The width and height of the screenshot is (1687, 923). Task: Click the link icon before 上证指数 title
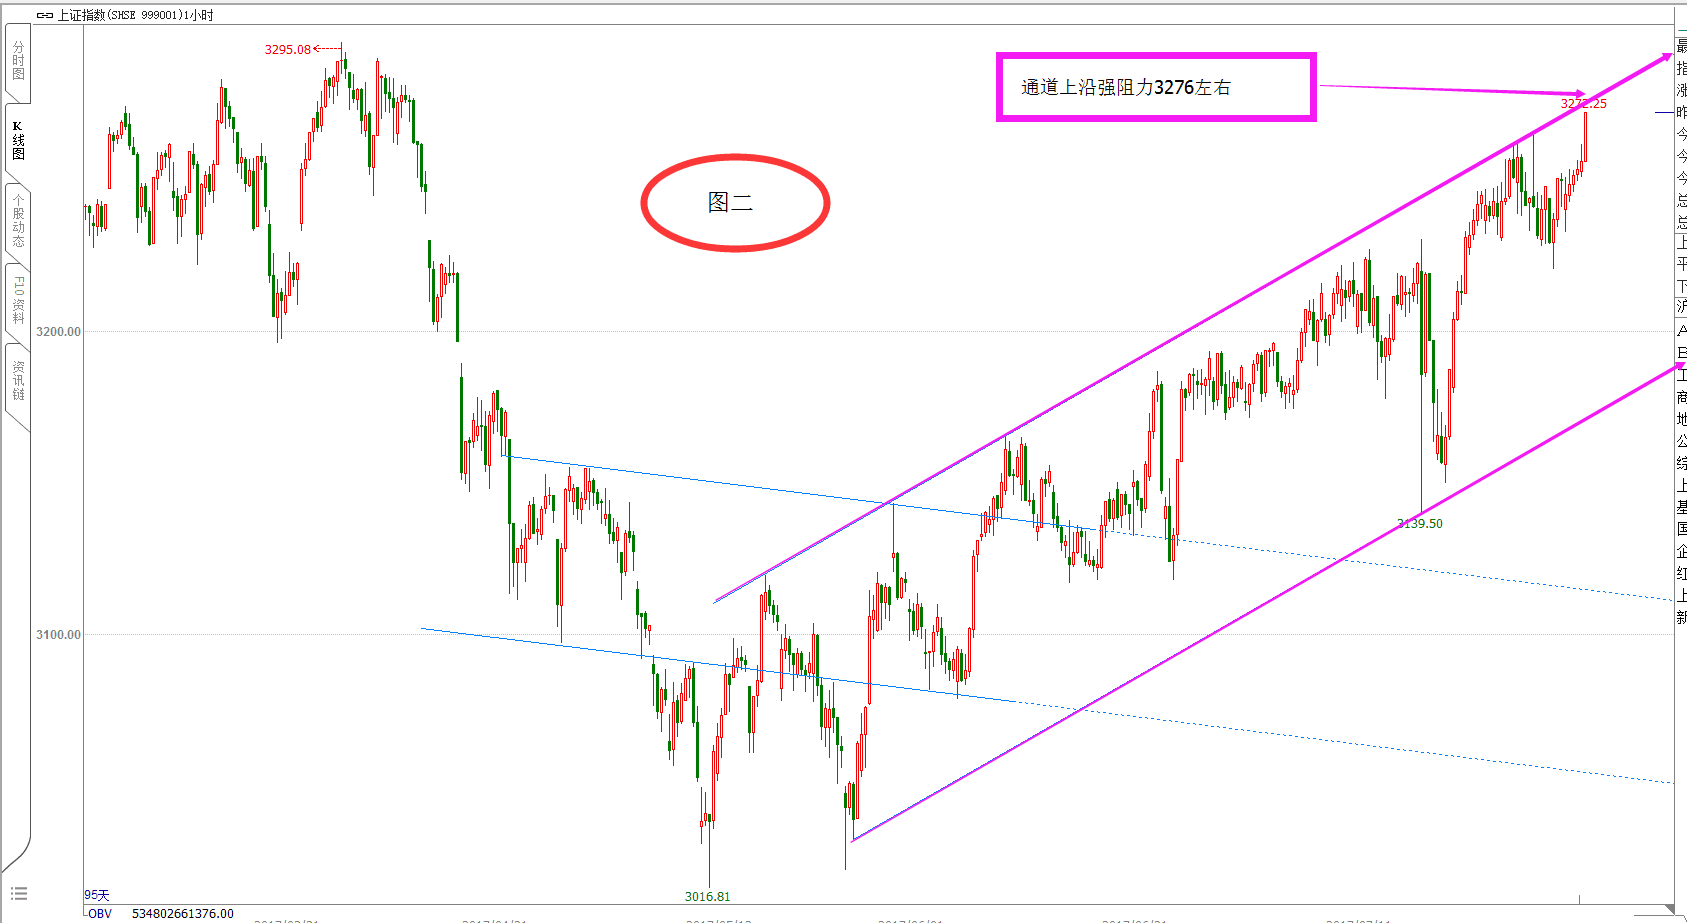tap(44, 15)
